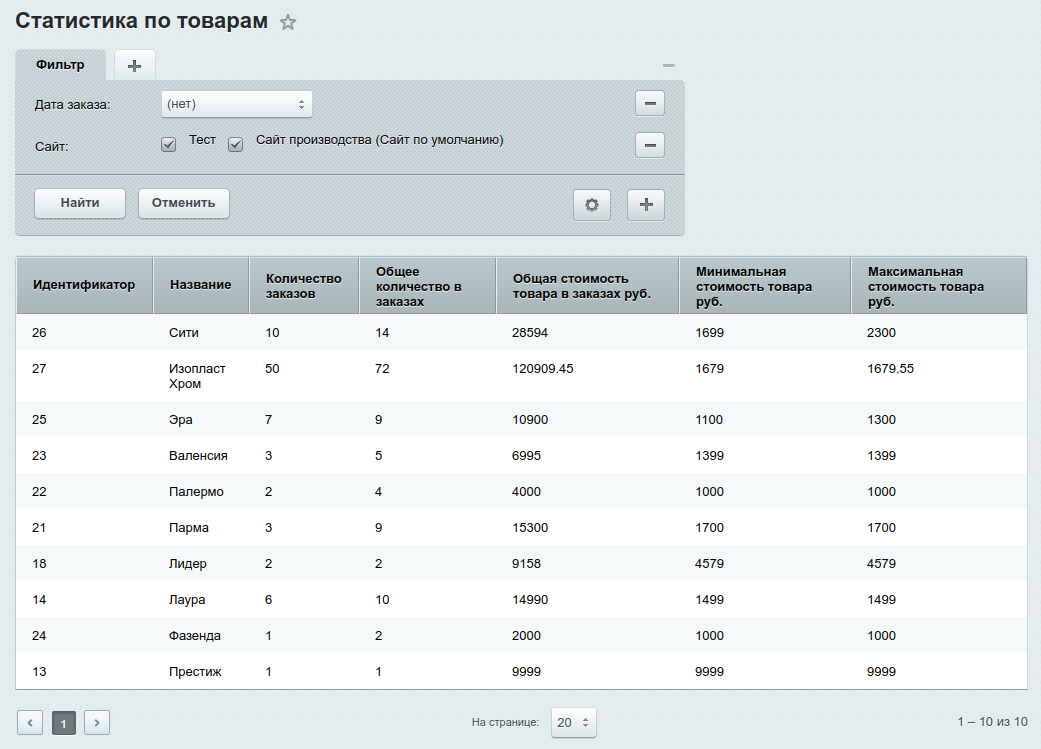The height and width of the screenshot is (749, 1041).
Task: Add filter field using bottom plus button
Action: (646, 204)
